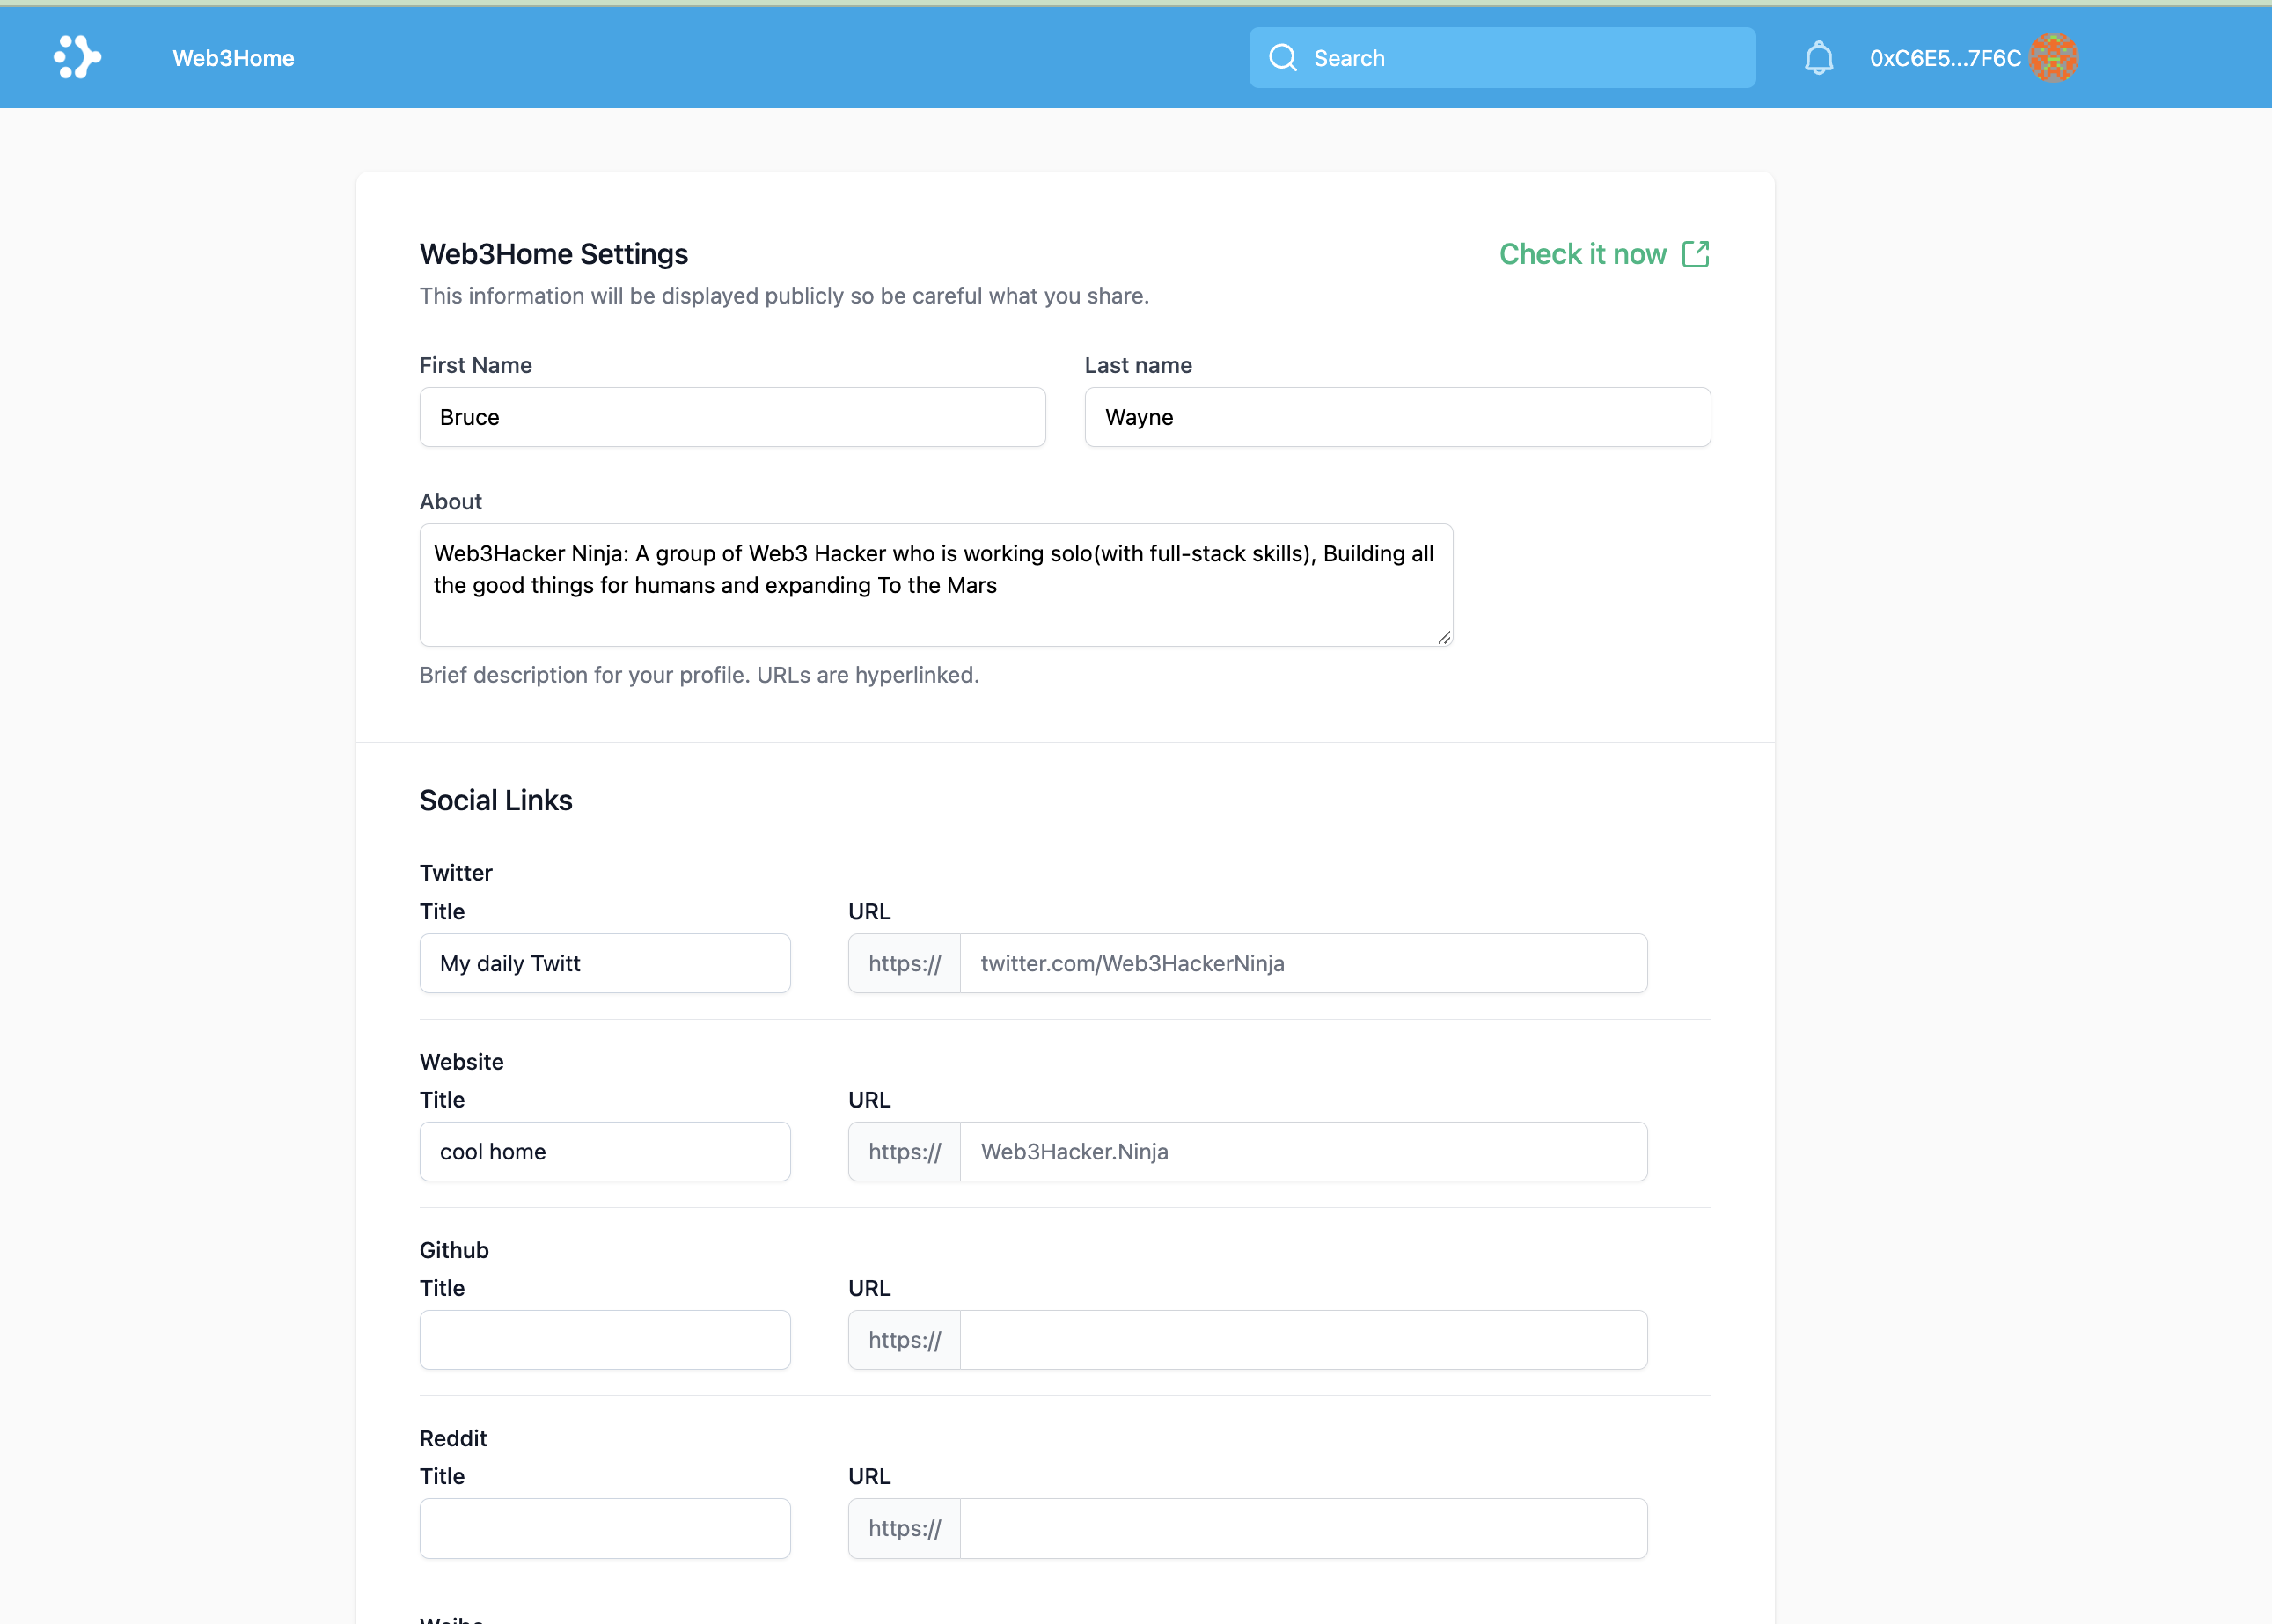Click the About textarea resize handle
The image size is (2272, 1624).
pyautogui.click(x=1443, y=637)
